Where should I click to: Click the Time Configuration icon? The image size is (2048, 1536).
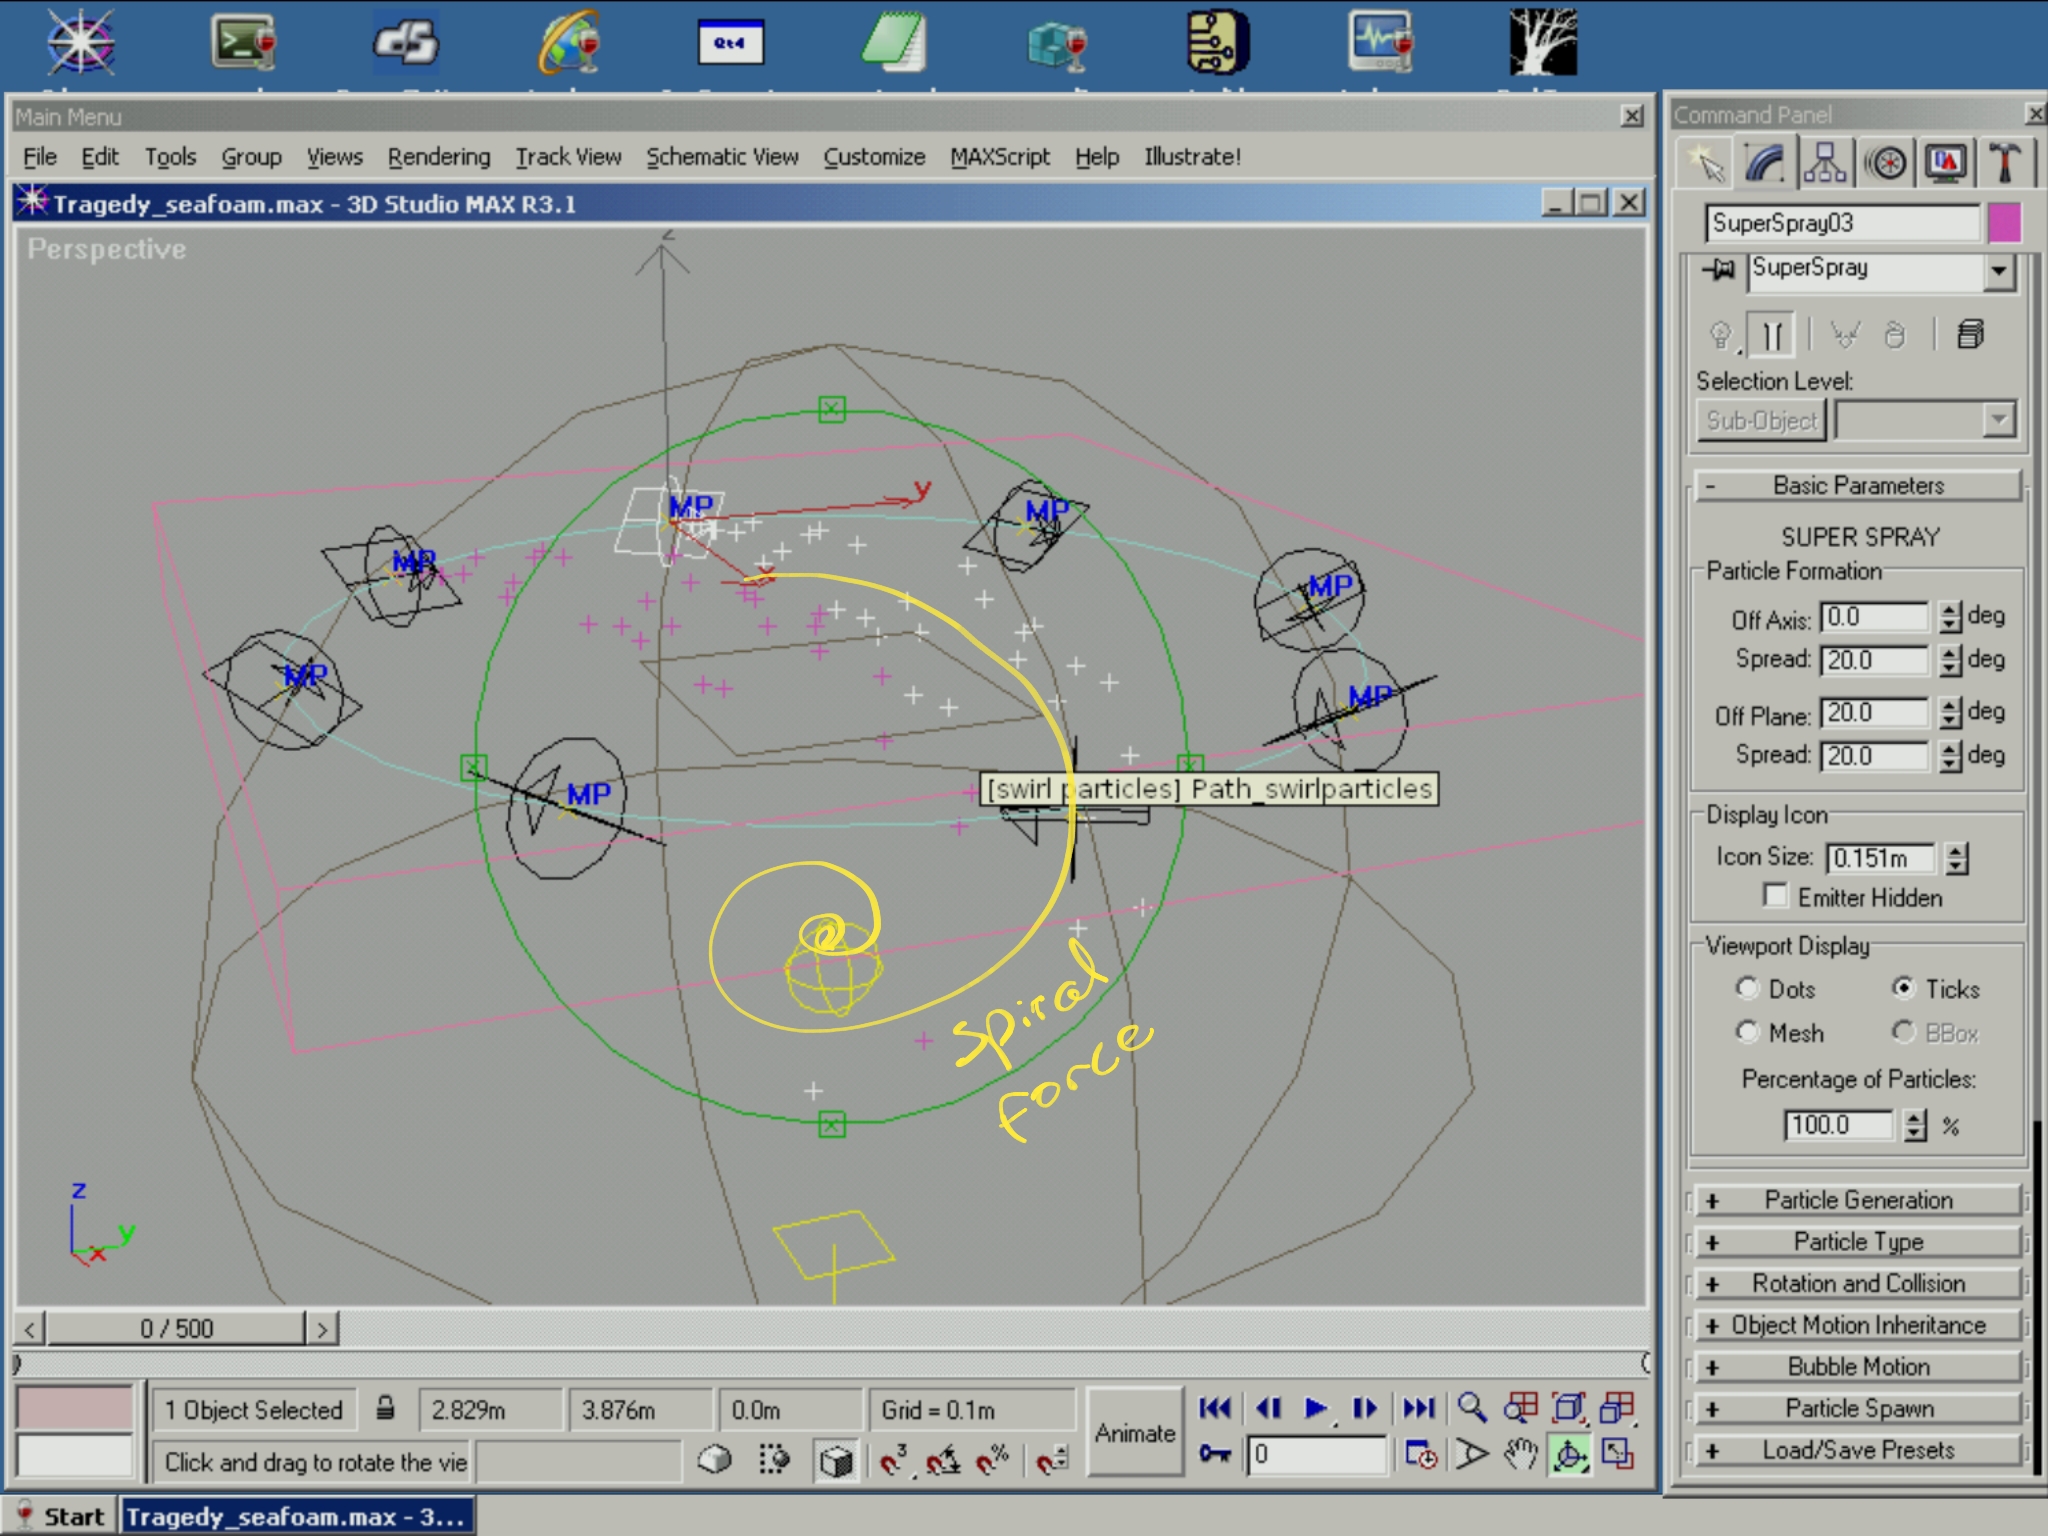coord(1420,1454)
